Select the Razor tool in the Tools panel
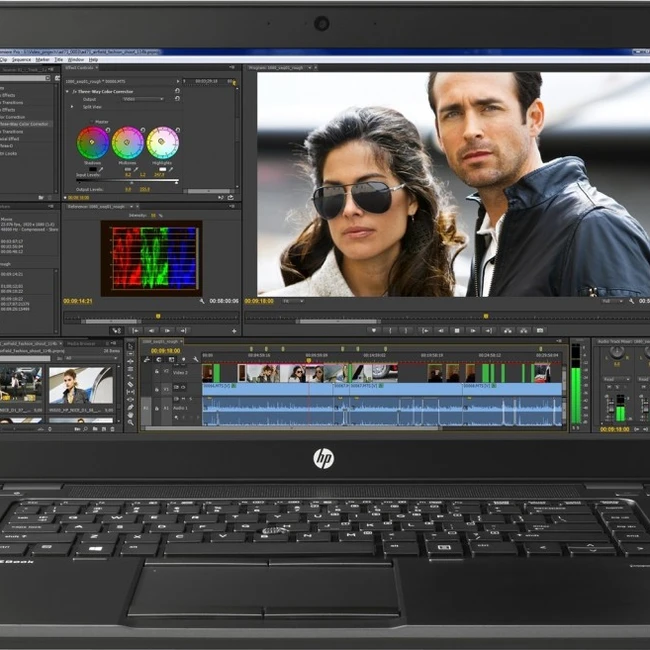650x650 pixels. pos(131,384)
